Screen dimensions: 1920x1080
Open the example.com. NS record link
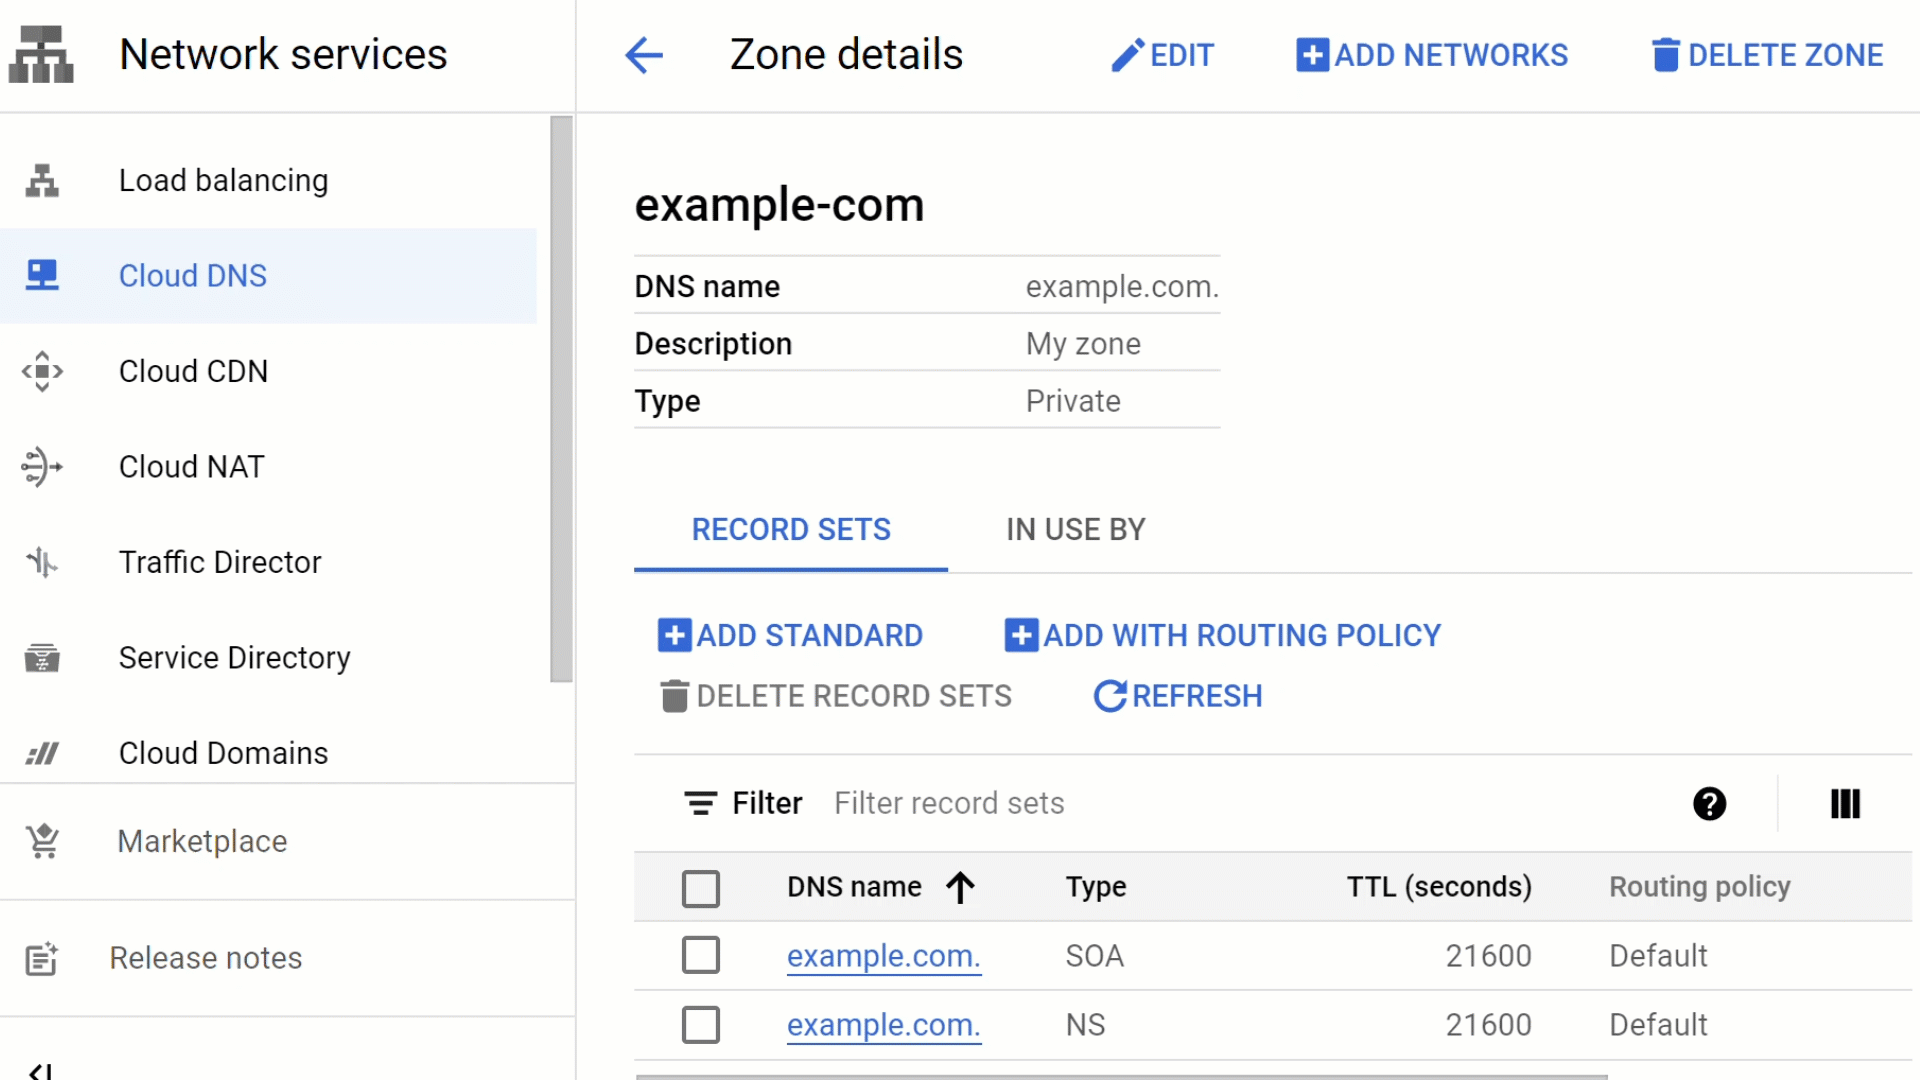point(884,1025)
